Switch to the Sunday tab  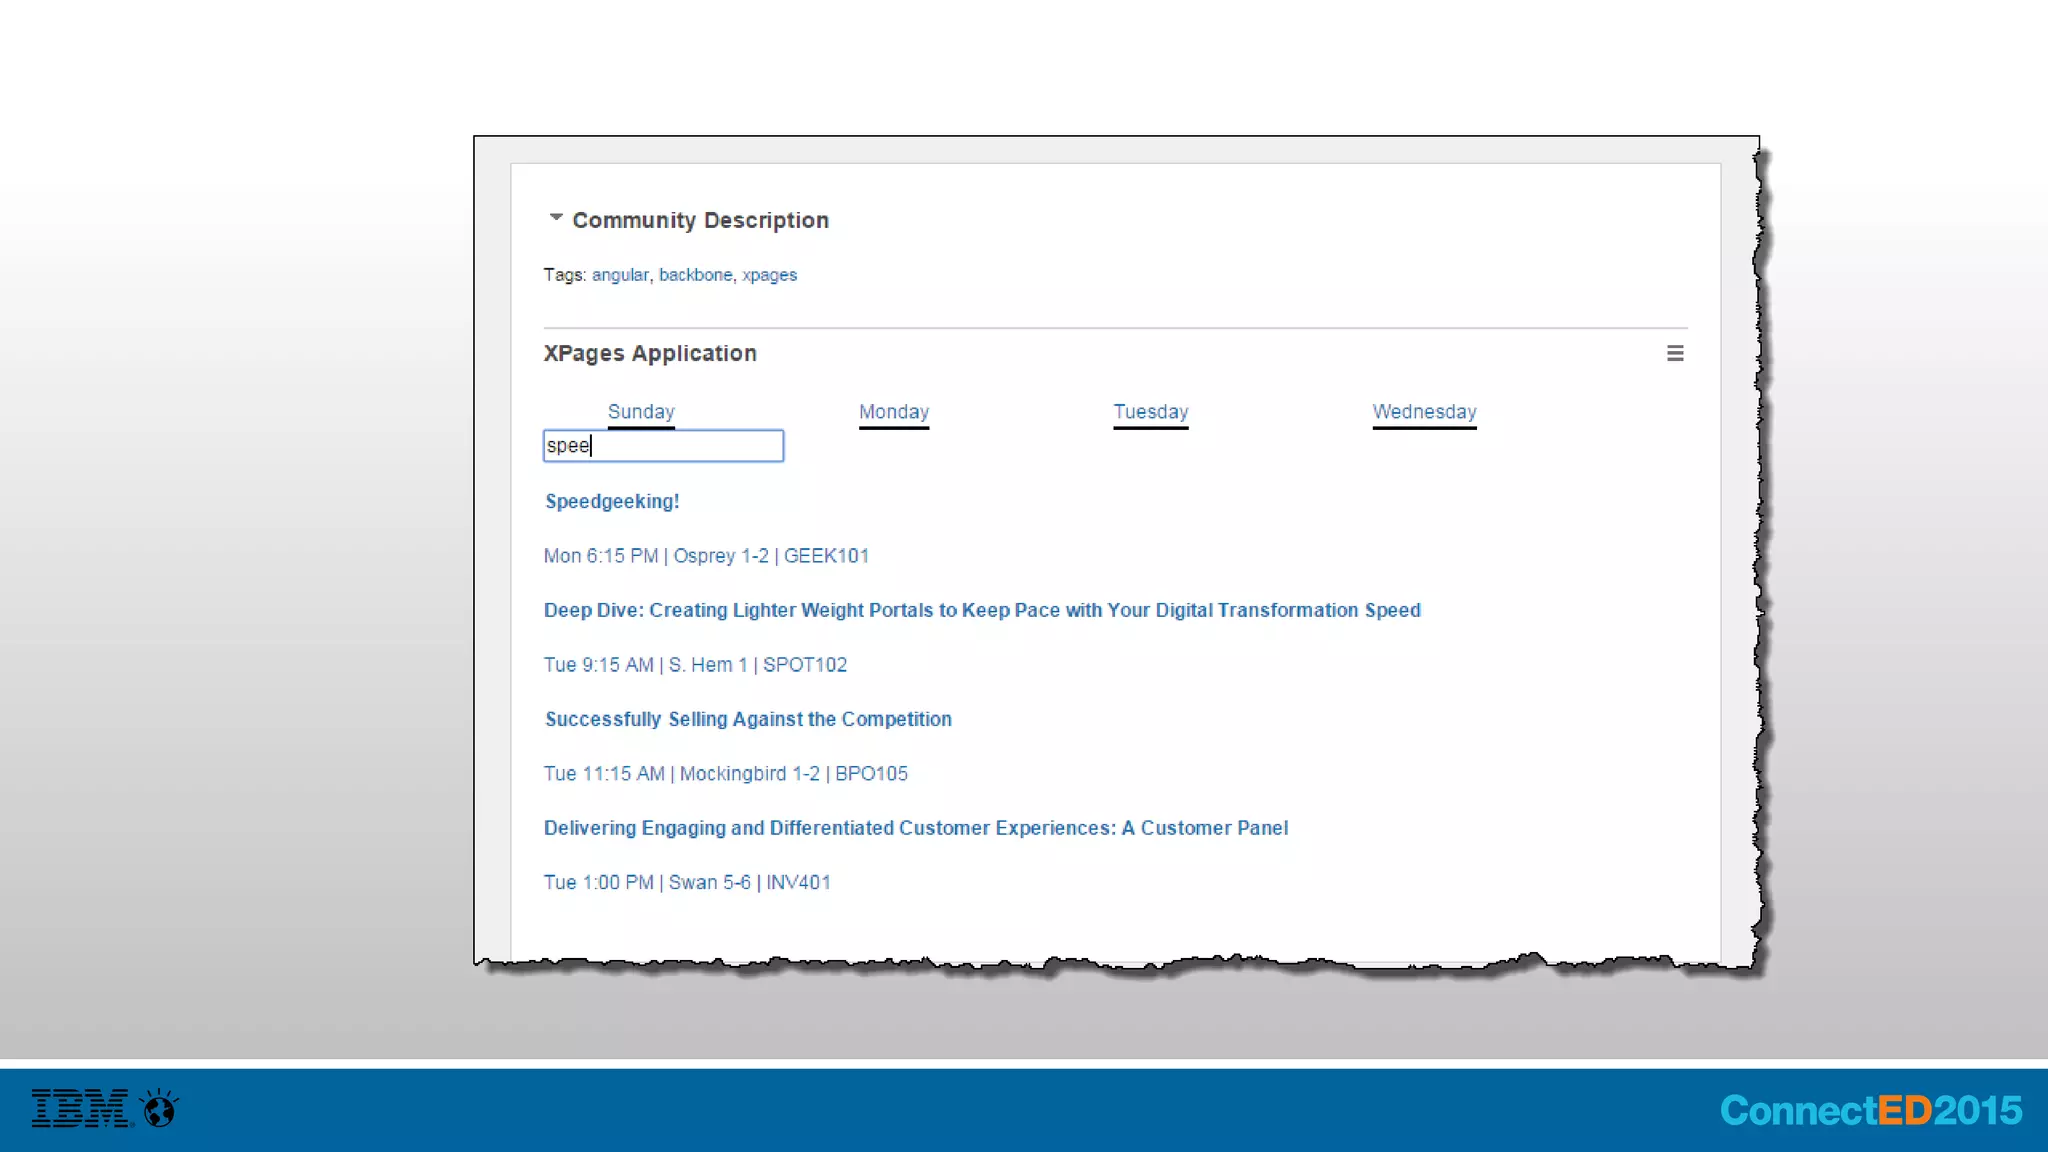pyautogui.click(x=641, y=412)
